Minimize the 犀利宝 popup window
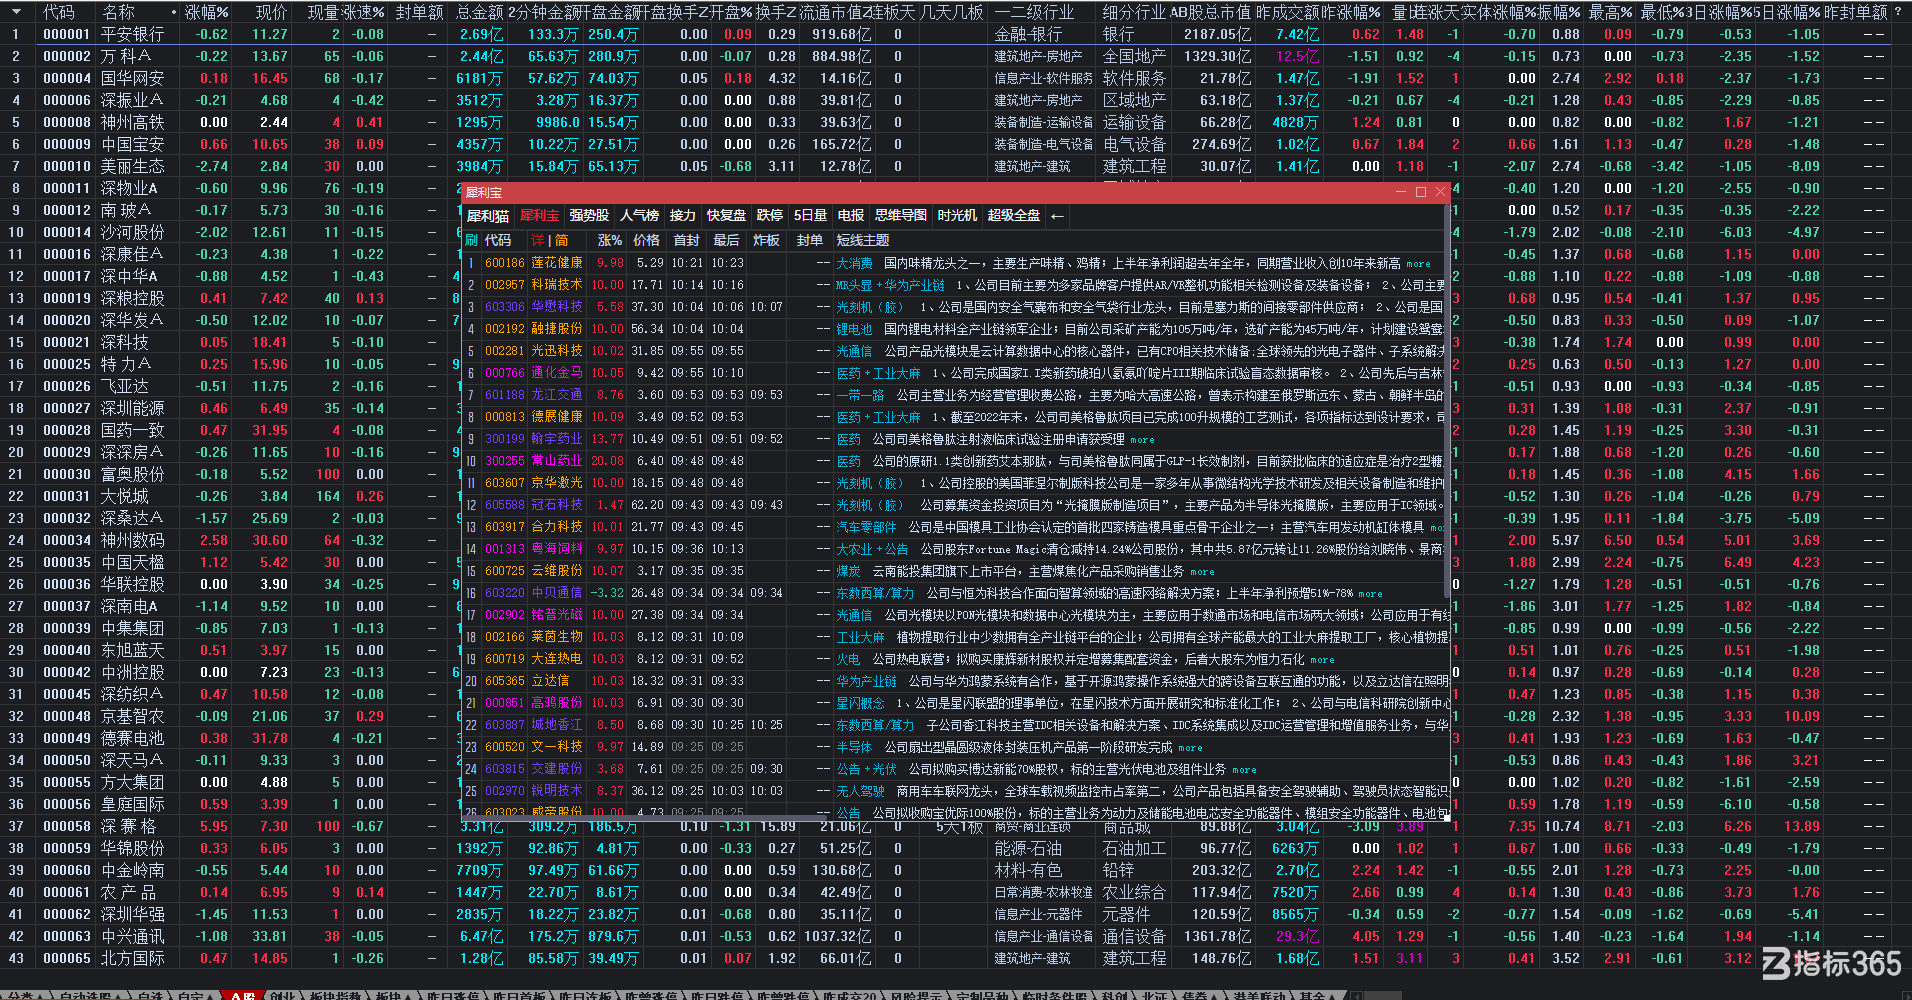 point(1401,192)
